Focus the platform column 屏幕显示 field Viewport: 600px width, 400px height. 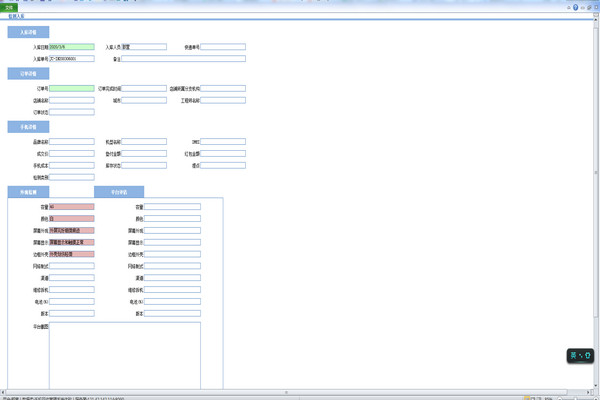pyautogui.click(x=172, y=242)
